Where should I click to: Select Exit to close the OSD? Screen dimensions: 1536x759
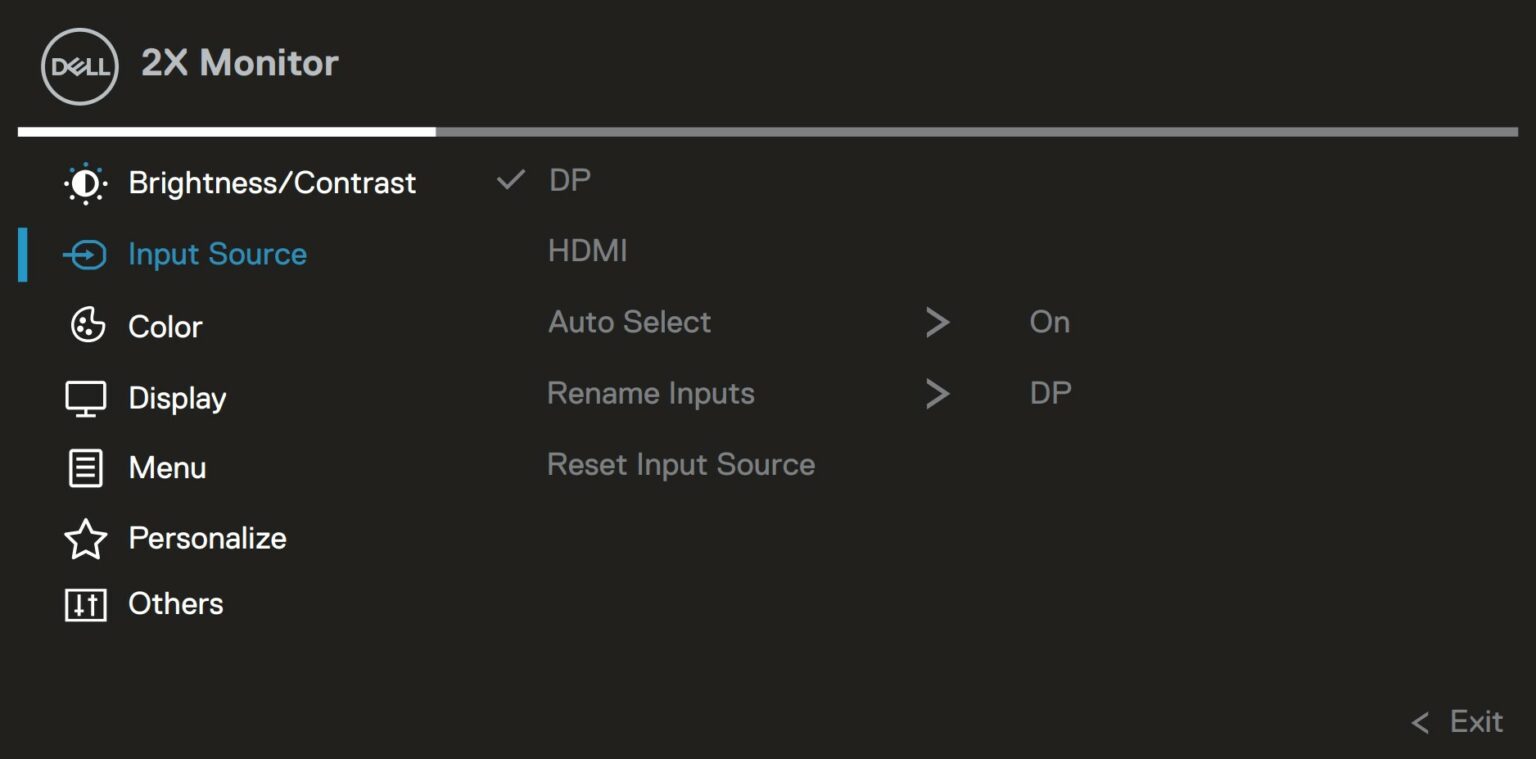[x=1475, y=721]
